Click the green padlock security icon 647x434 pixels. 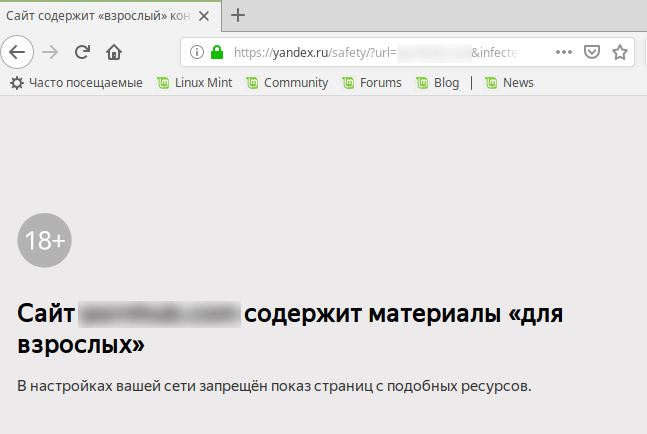217,52
